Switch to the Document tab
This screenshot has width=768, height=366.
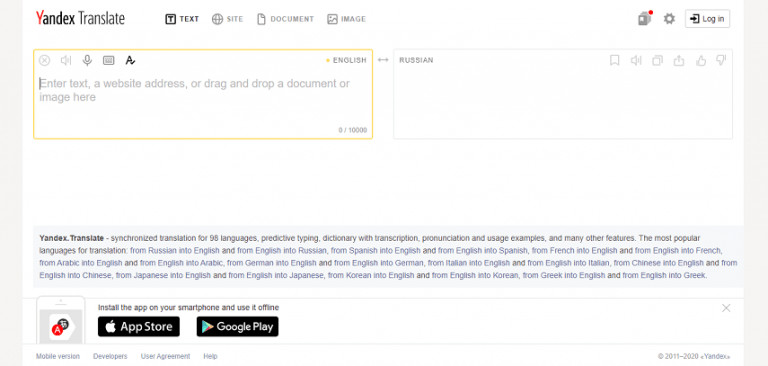[x=285, y=19]
